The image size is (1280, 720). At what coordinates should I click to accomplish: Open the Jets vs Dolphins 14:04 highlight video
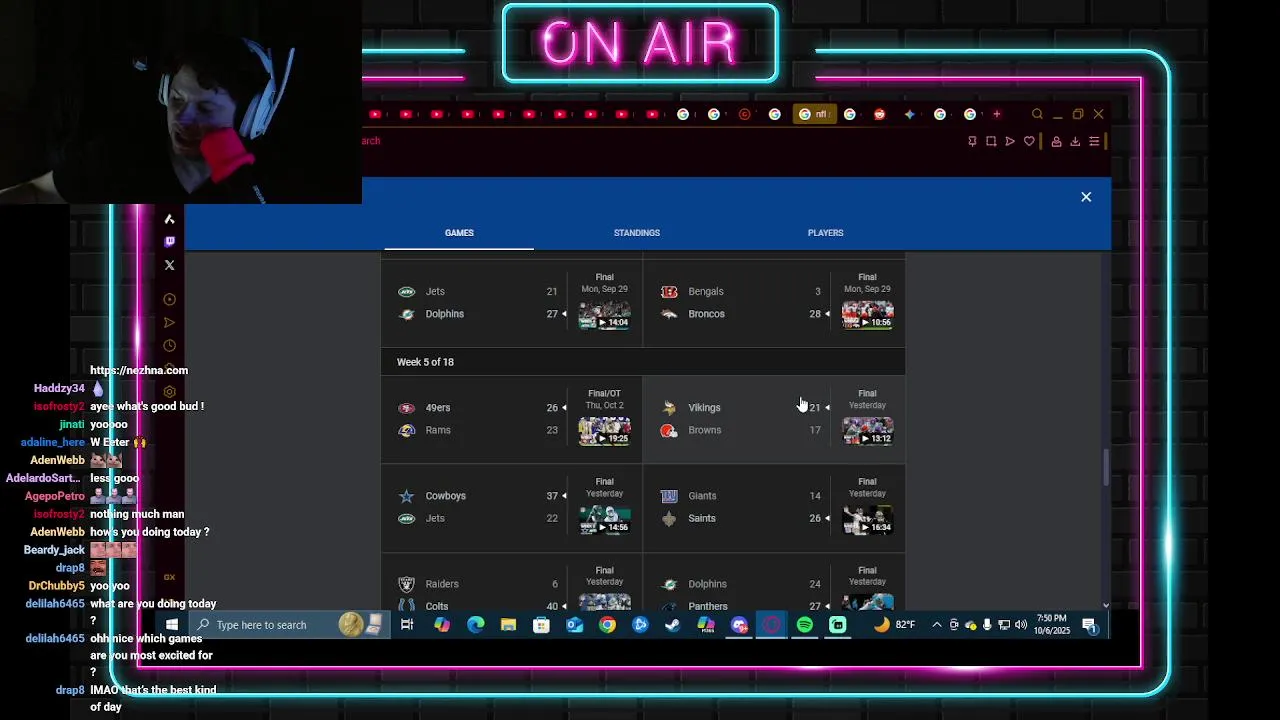click(x=604, y=315)
